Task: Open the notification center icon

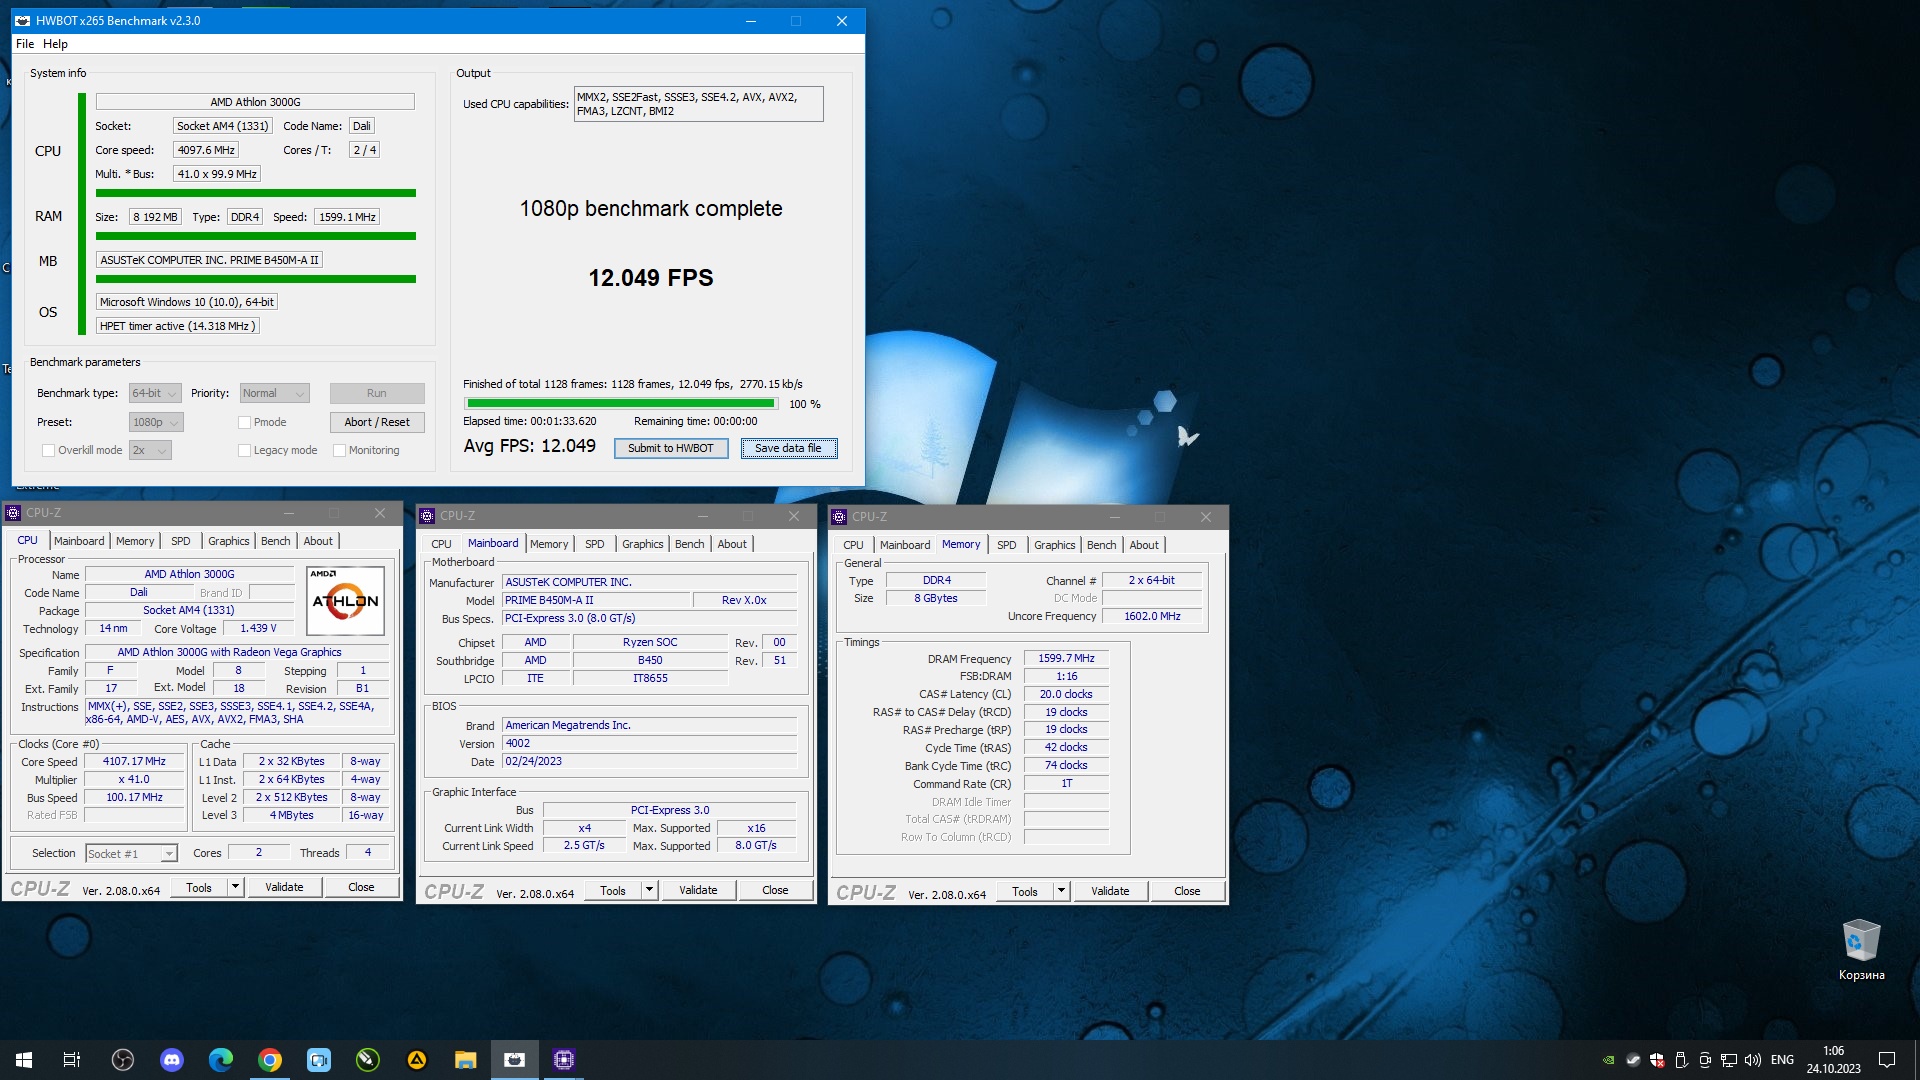Action: pos(1887,1060)
